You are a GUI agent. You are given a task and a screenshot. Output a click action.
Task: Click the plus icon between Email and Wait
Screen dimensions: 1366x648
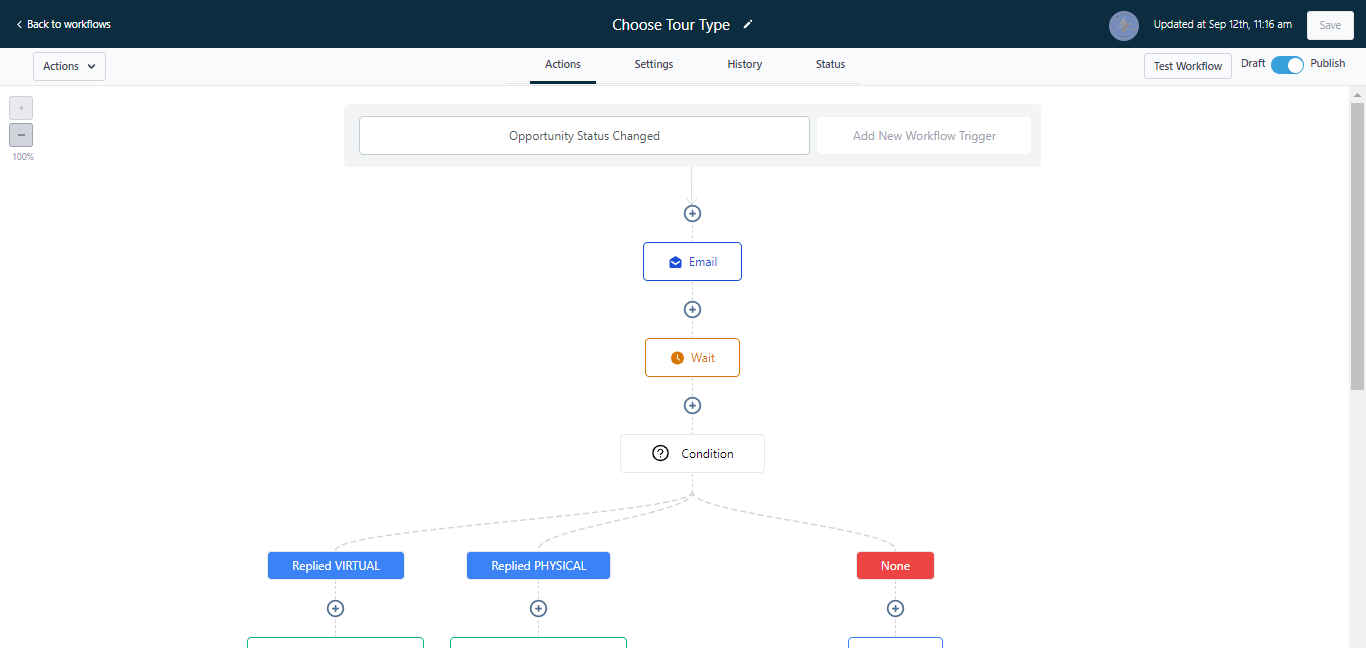[x=692, y=309]
